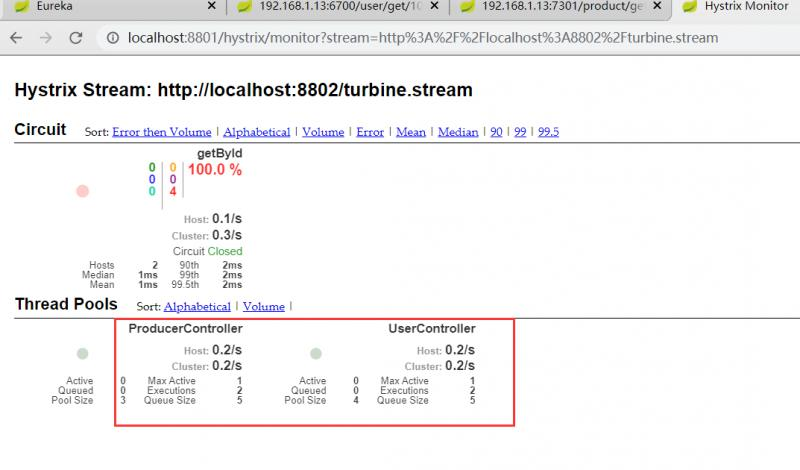Click the Thread Pools section heading
The height and width of the screenshot is (470, 800).
[x=66, y=304]
